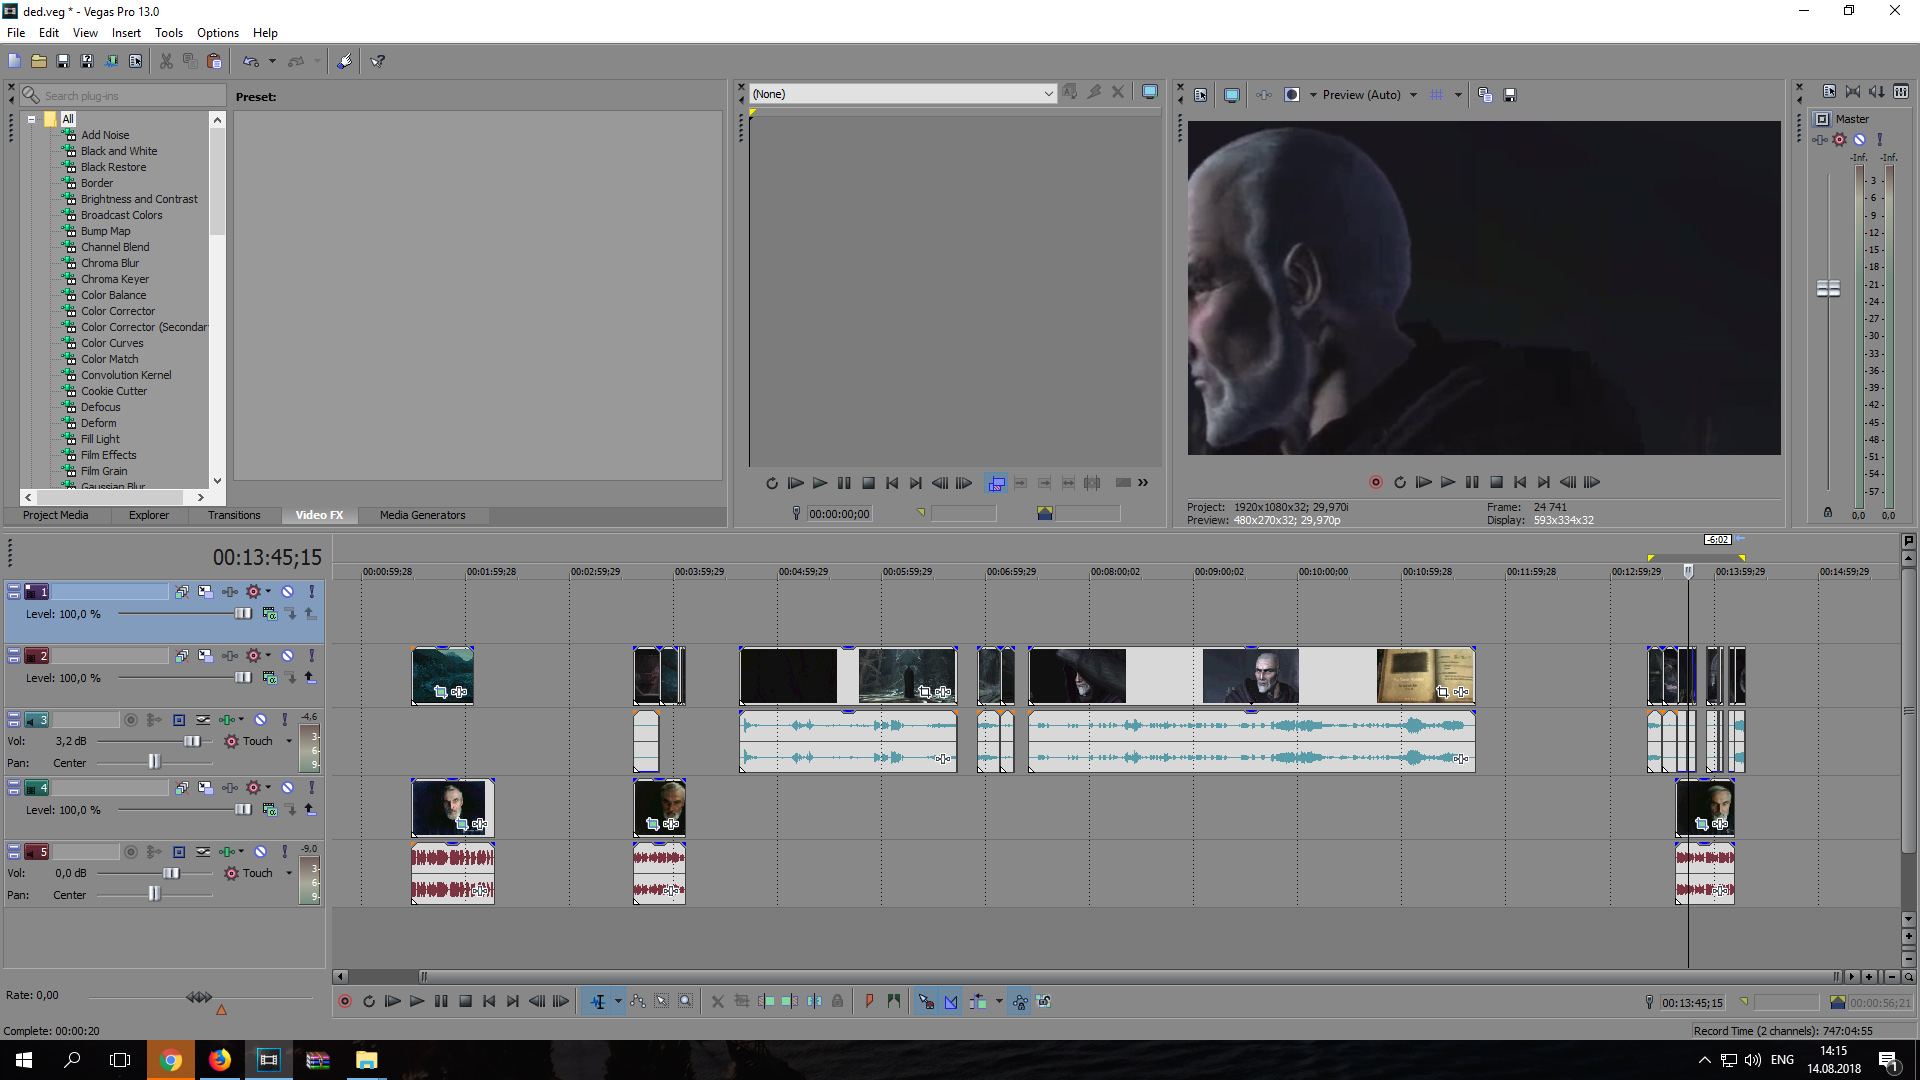Open Track Motion on video track 2

[x=205, y=656]
